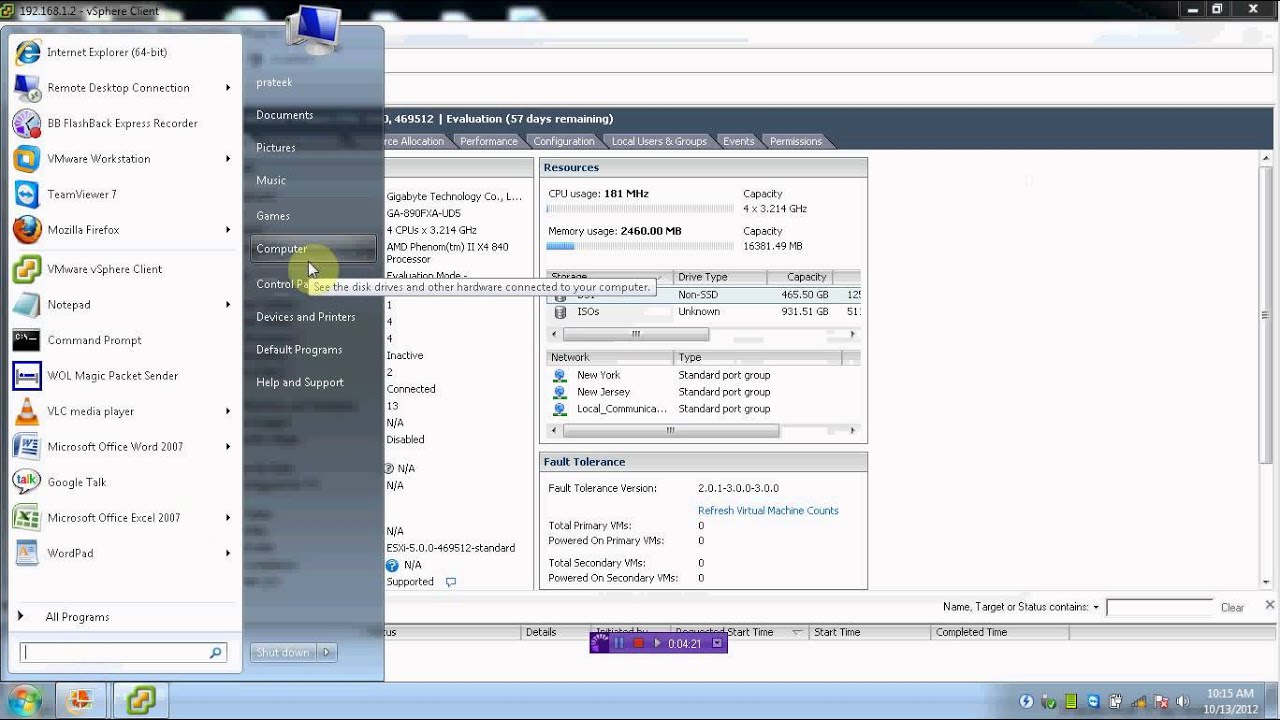Click Refresh Virtual Machine Counts link
This screenshot has height=720, width=1280.
768,511
